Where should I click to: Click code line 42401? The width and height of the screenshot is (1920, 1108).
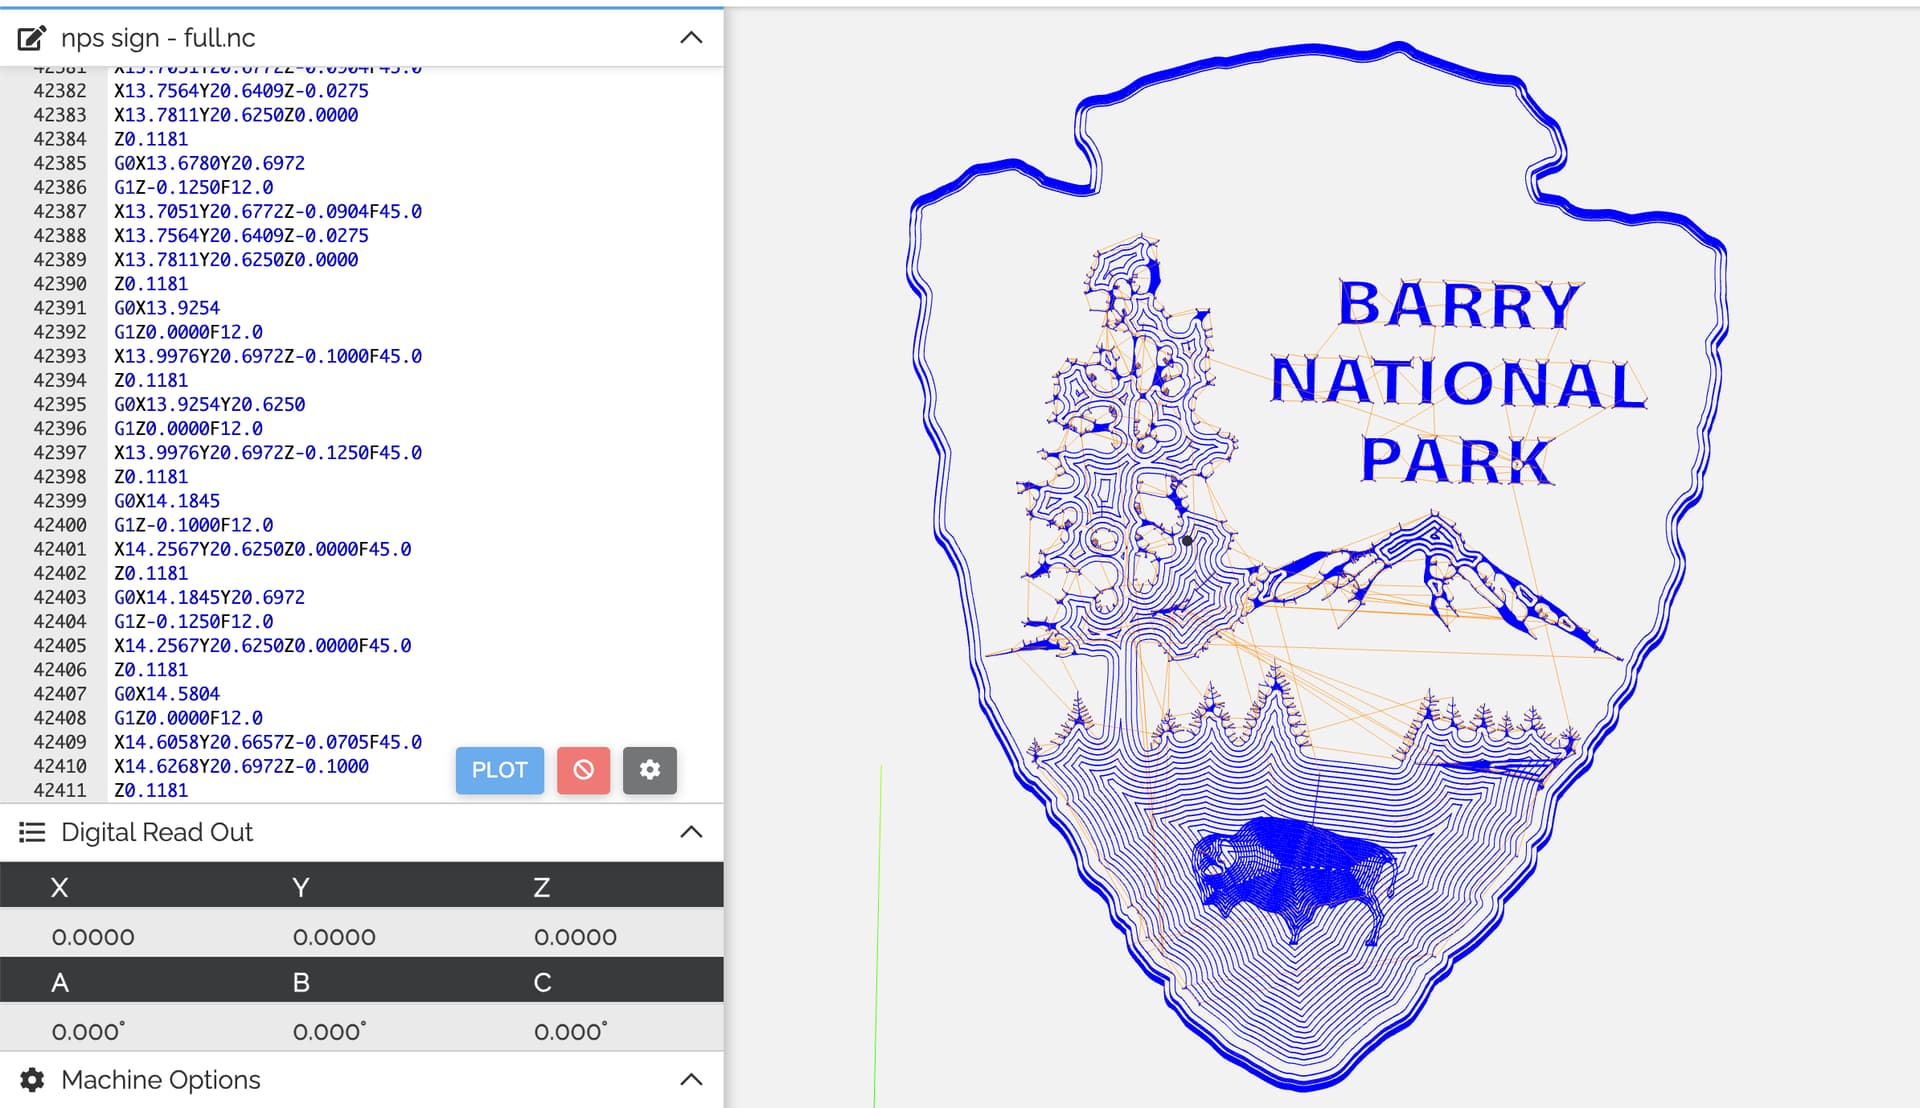(262, 549)
